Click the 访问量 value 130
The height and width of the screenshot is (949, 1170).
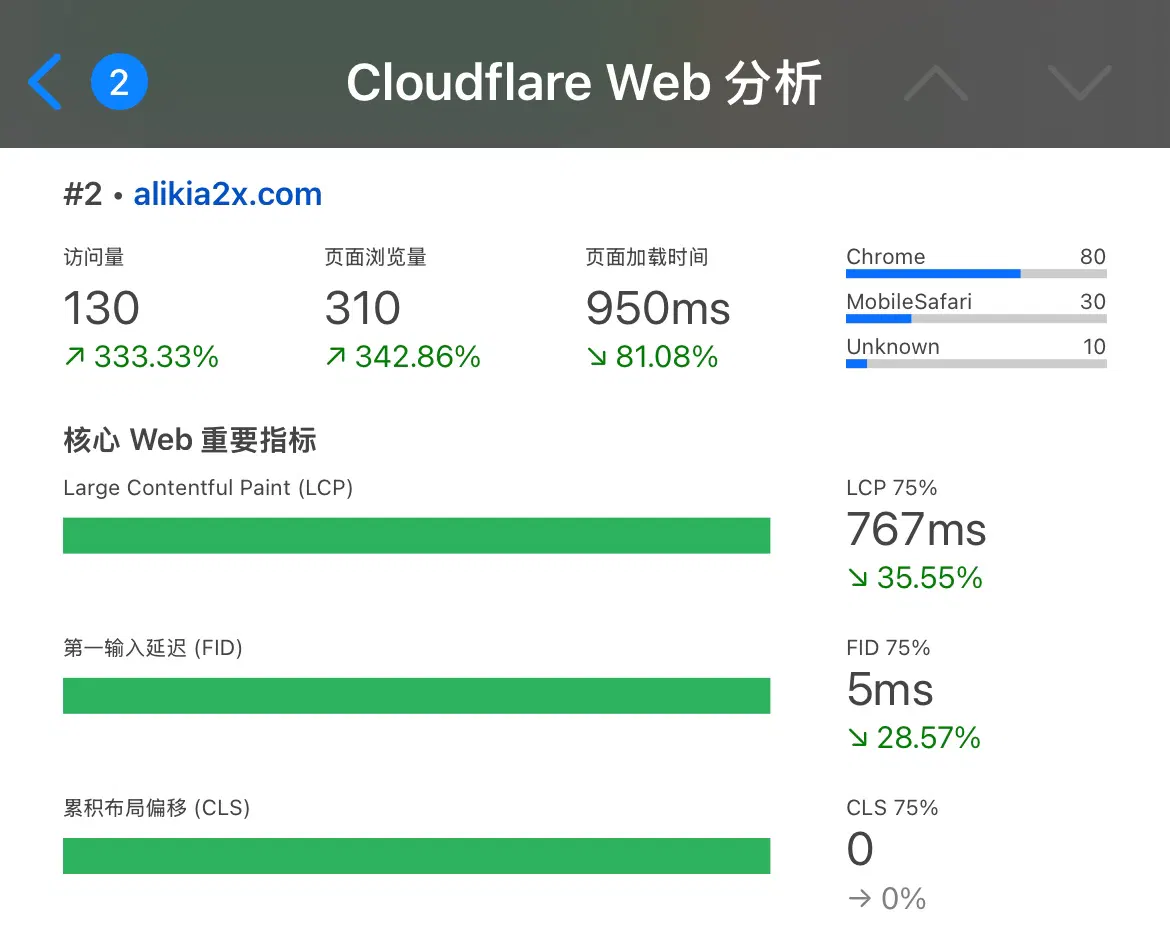[x=101, y=309]
